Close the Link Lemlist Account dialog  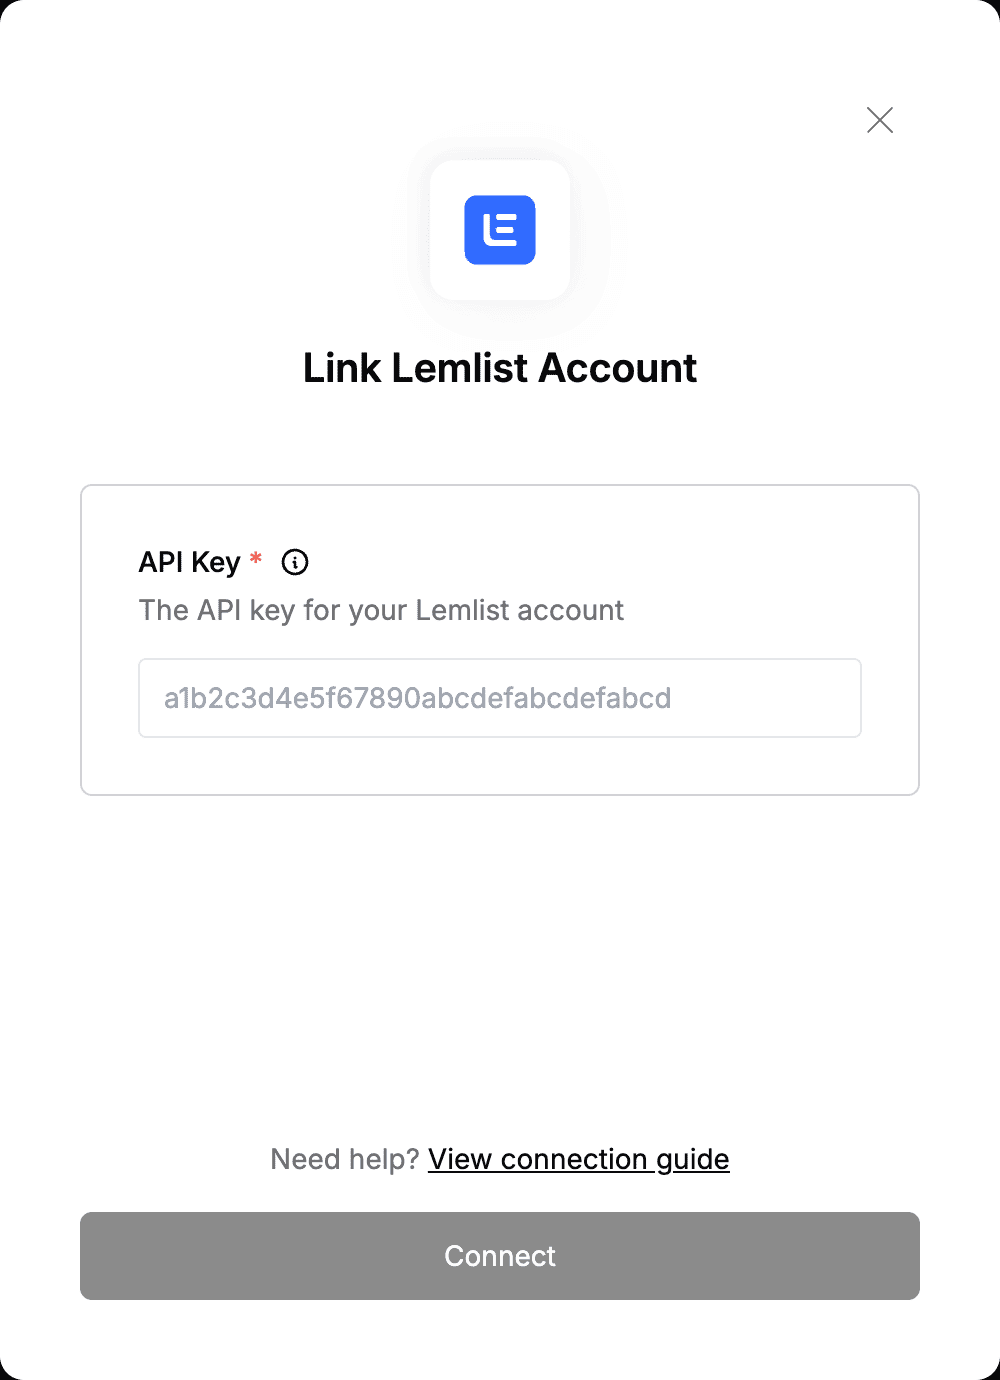coord(880,120)
